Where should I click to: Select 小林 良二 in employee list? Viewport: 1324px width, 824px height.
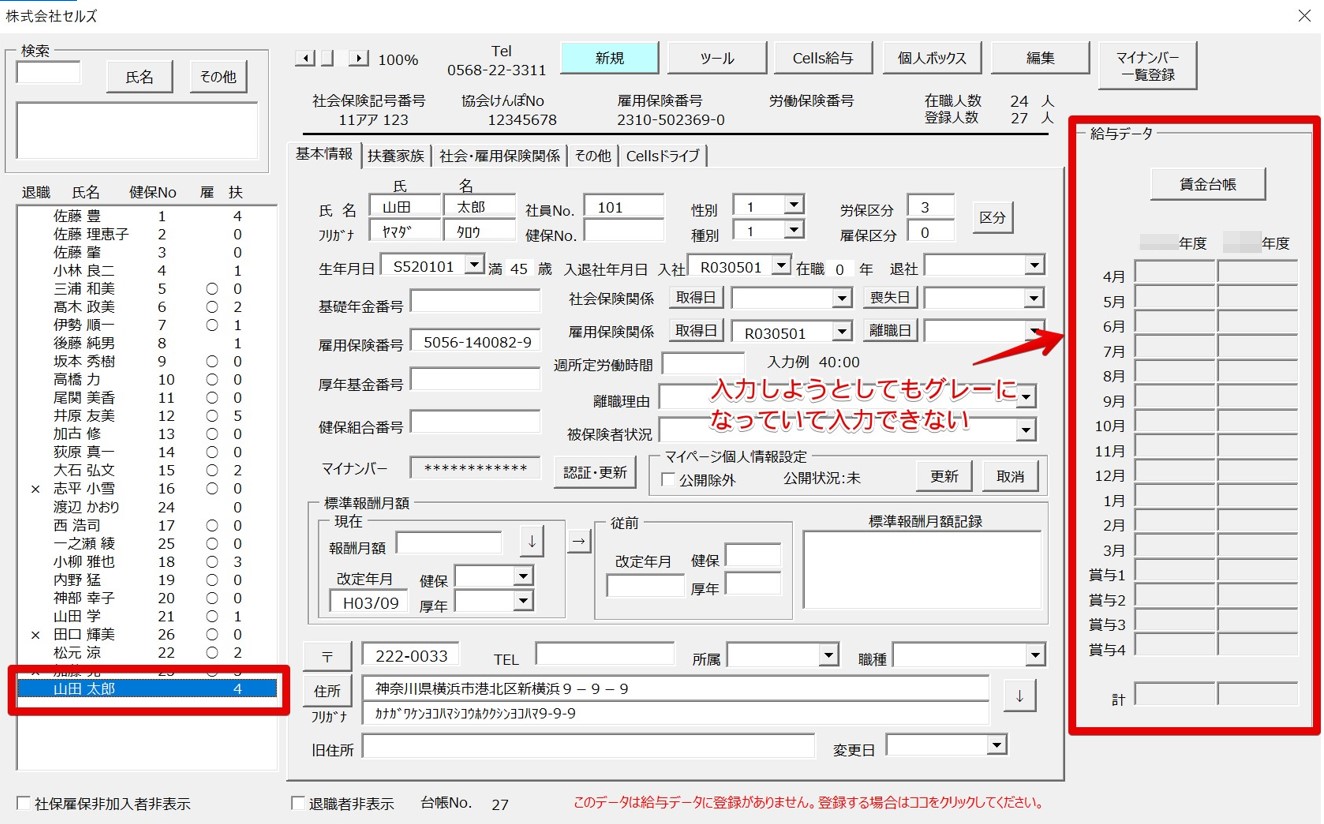[148, 270]
